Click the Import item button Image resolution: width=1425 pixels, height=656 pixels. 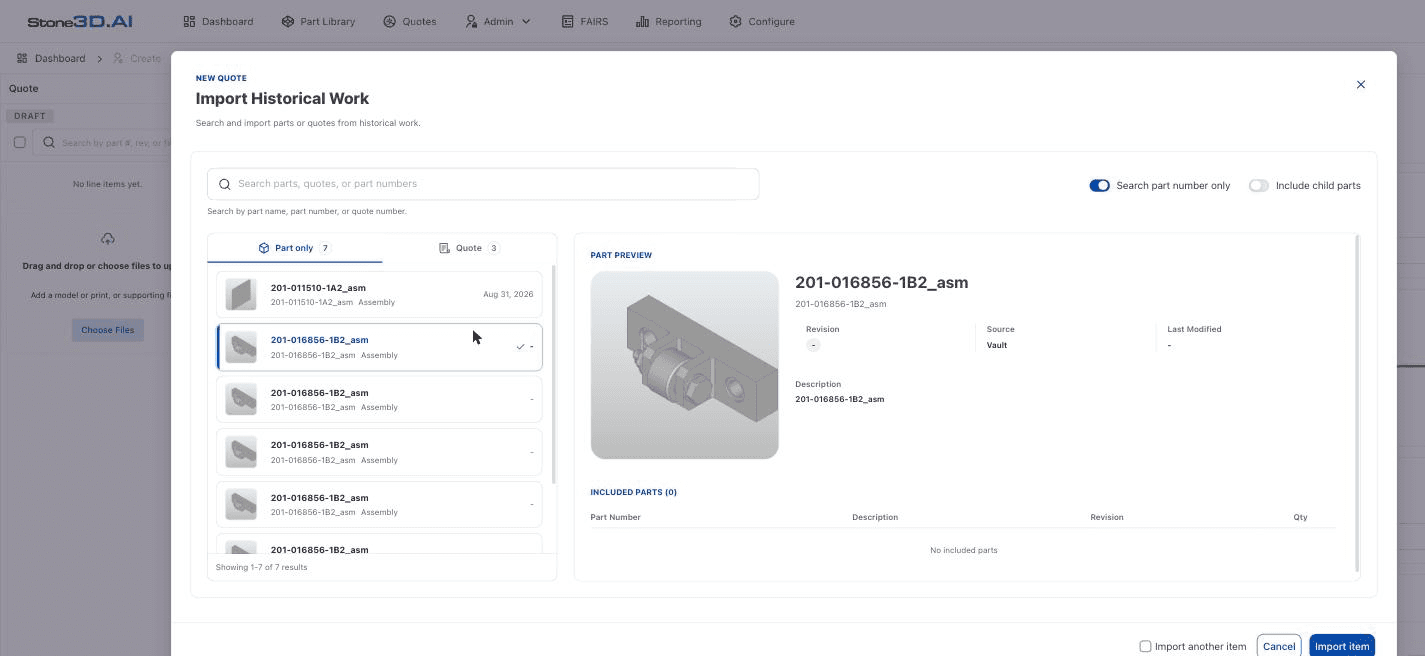pyautogui.click(x=1342, y=646)
